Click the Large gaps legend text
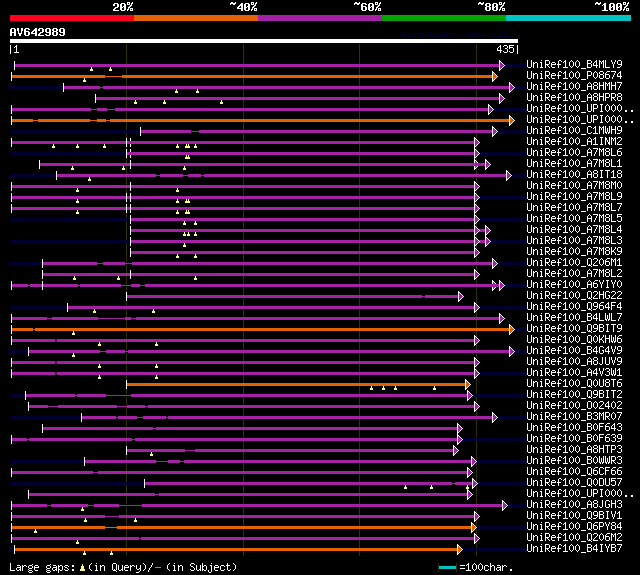Viewport: 640px width, 575px height. pos(123,567)
